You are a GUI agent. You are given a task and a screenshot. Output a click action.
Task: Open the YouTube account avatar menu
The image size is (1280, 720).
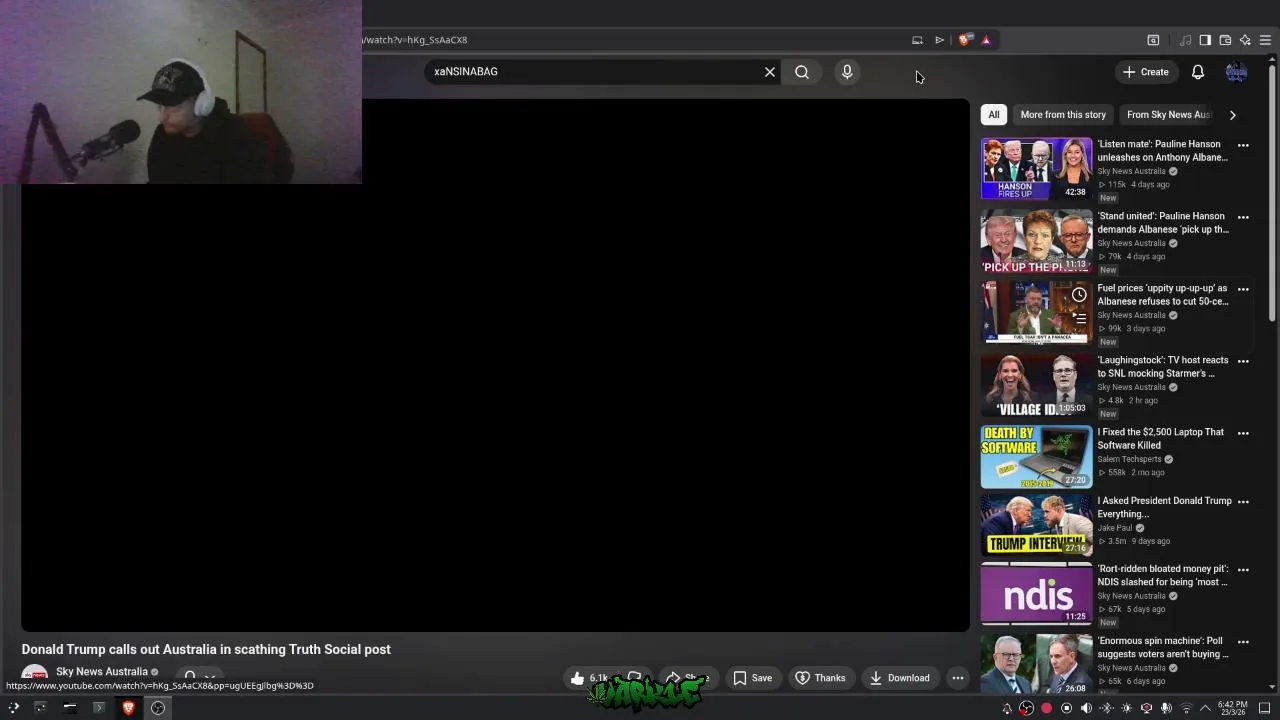[1236, 72]
